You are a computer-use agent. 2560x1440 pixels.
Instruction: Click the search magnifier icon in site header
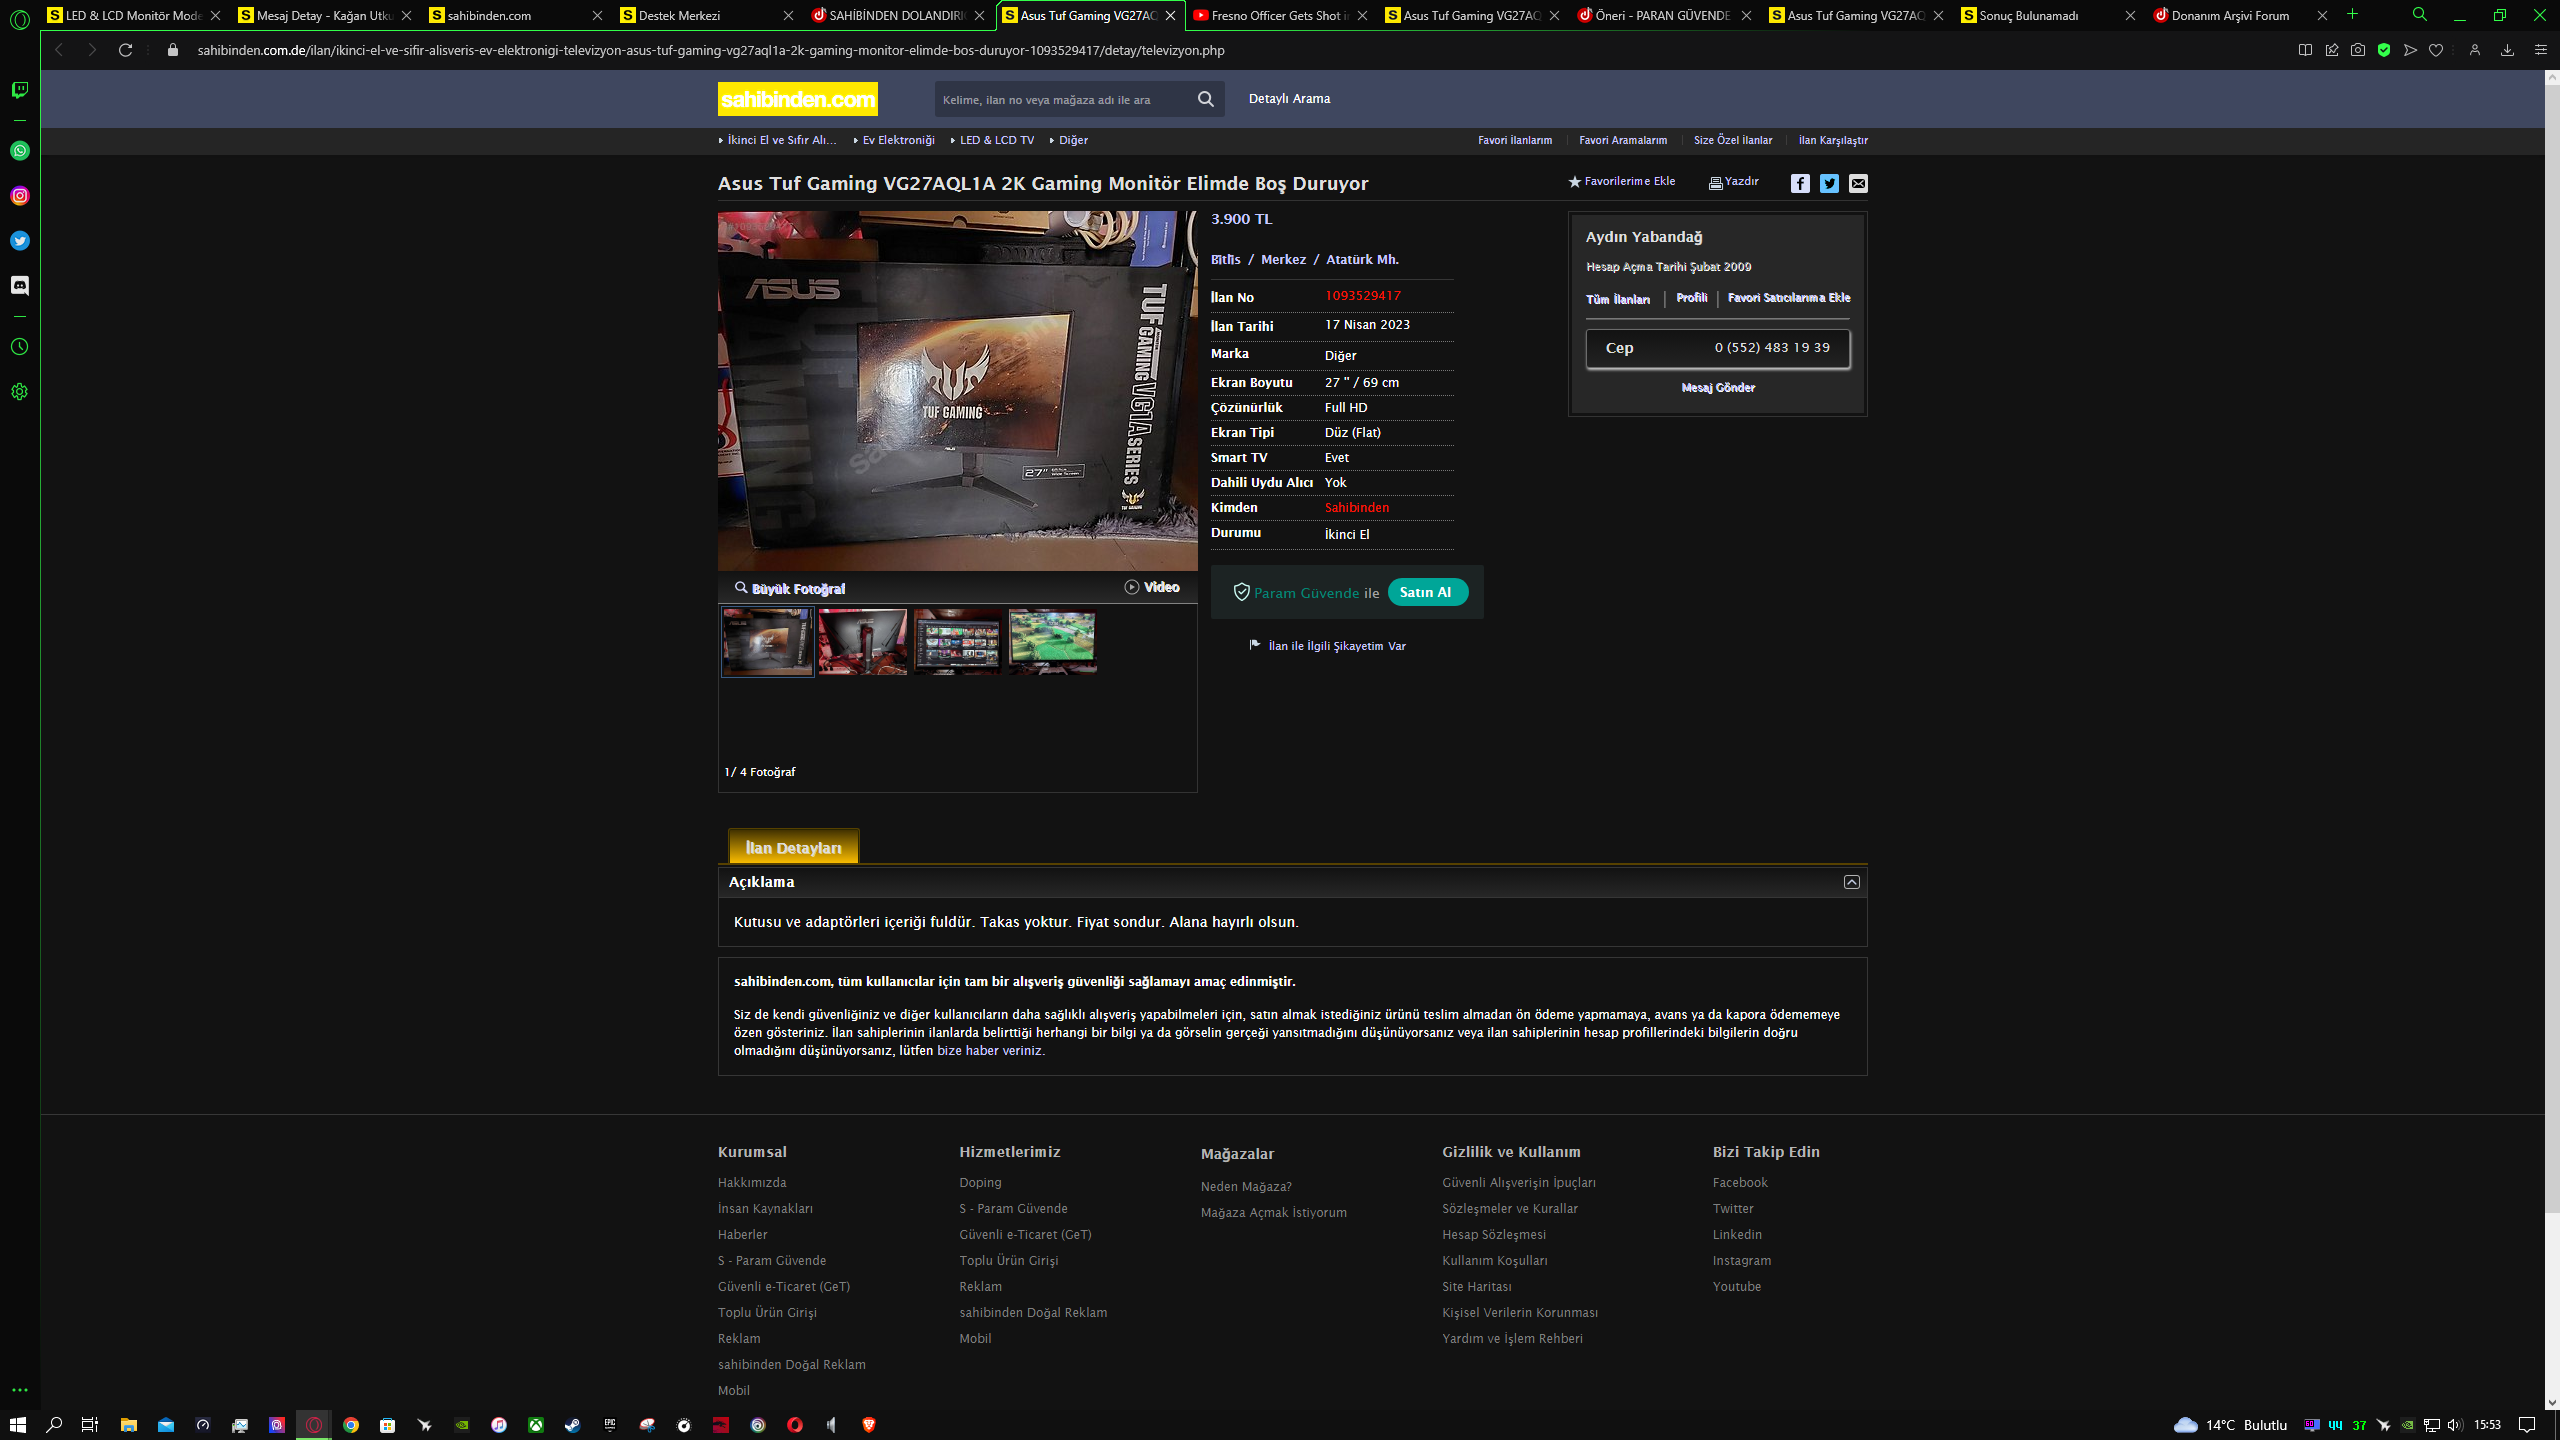pyautogui.click(x=1205, y=99)
